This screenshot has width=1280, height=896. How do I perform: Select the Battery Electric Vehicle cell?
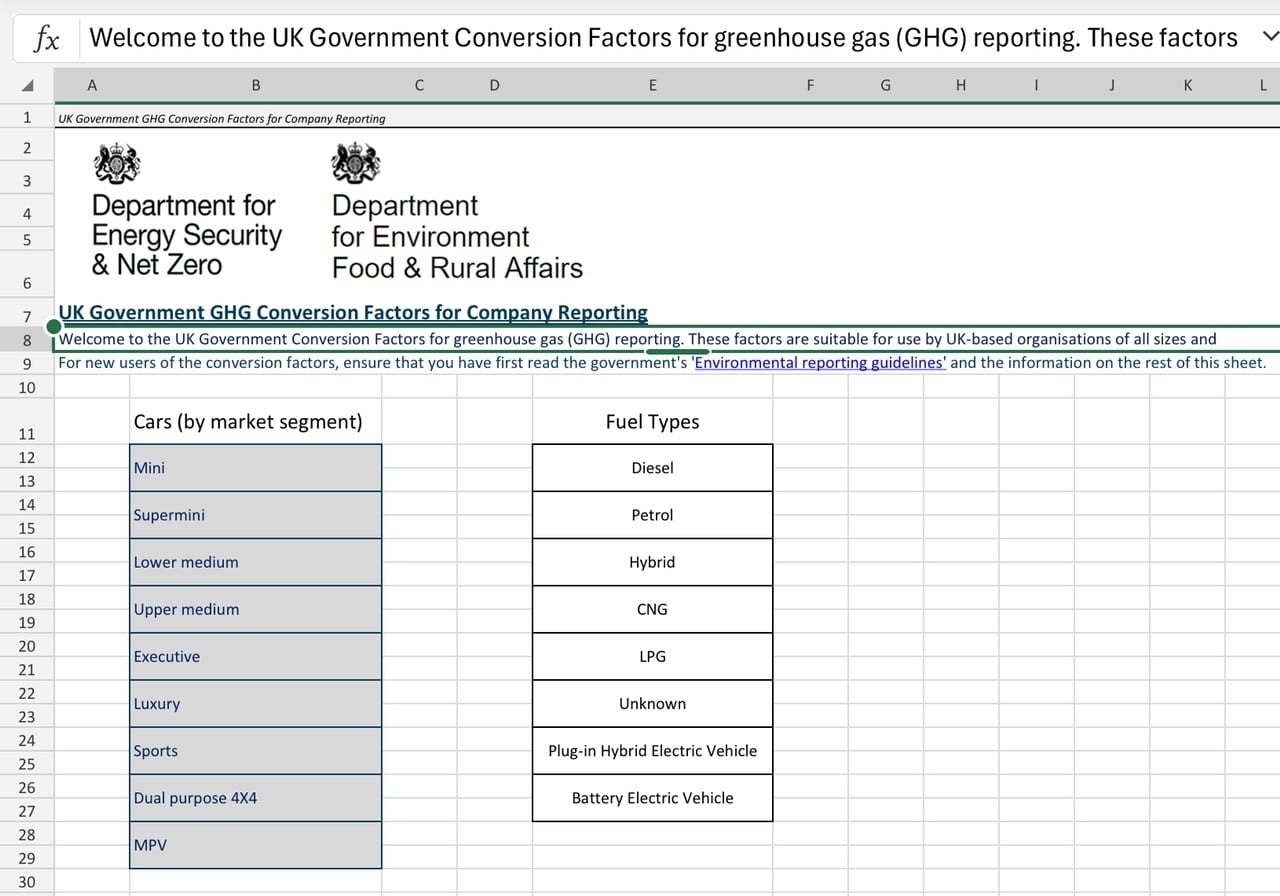tap(653, 798)
